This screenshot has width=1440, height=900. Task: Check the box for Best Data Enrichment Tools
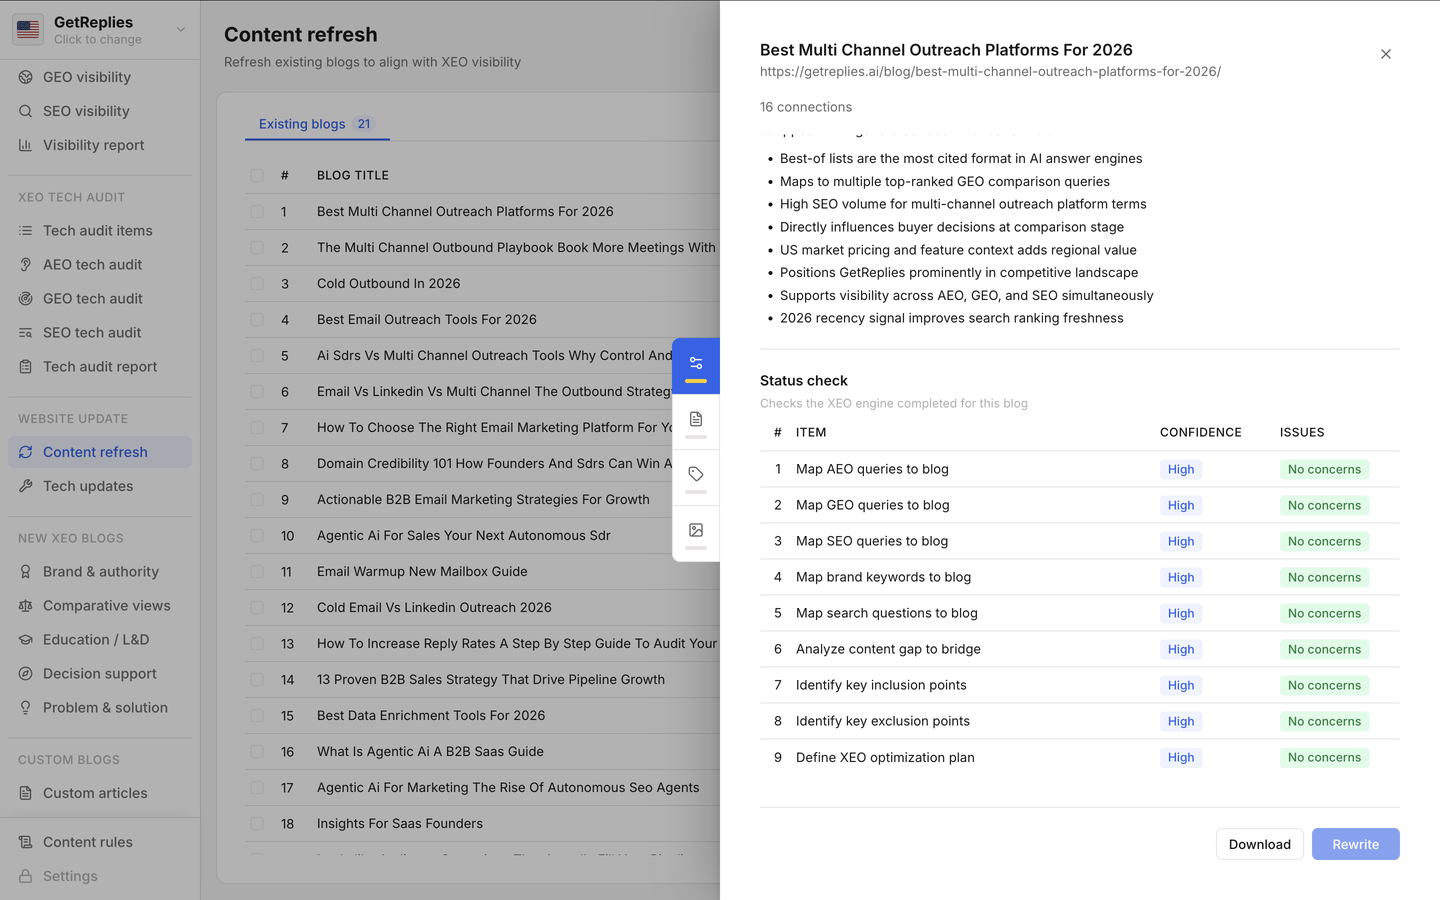point(257,716)
